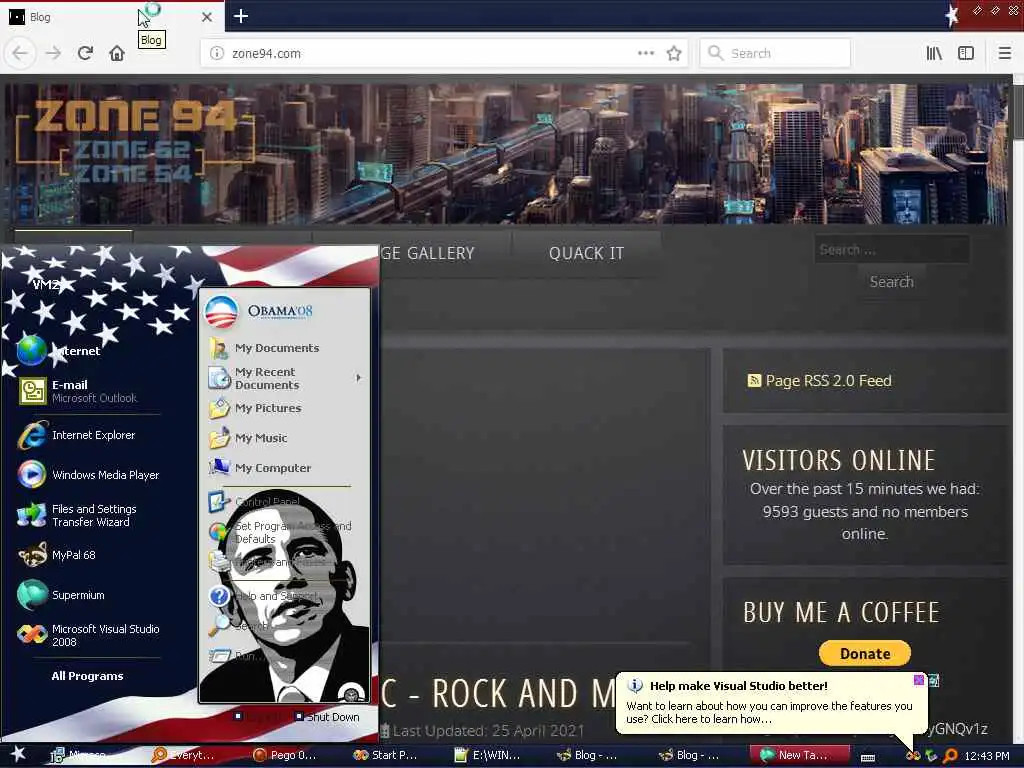Click the Zone 94 header banner logo
This screenshot has height=768, width=1024.
[x=135, y=142]
